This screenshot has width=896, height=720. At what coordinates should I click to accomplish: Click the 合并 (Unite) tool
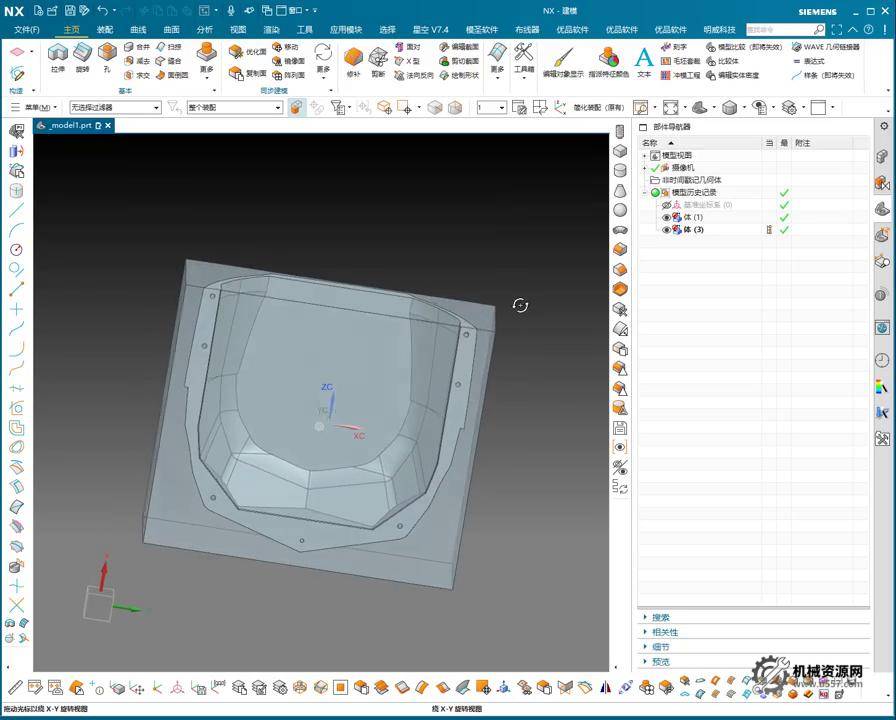pyautogui.click(x=137, y=47)
